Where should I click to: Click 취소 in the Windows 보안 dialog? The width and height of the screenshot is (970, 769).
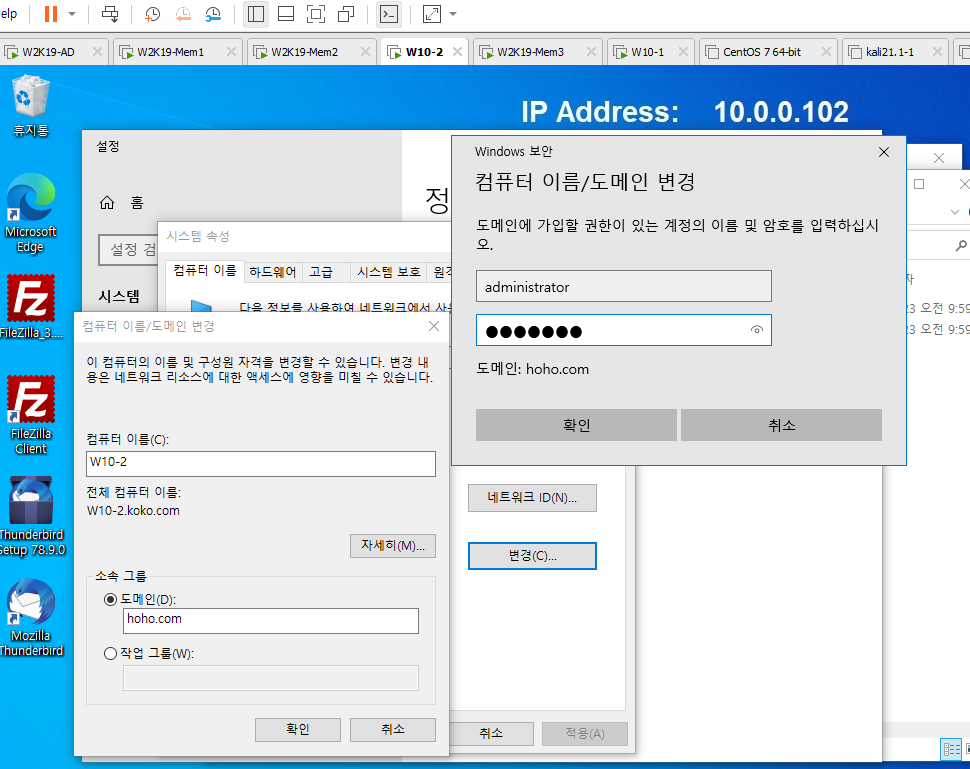pyautogui.click(x=781, y=425)
